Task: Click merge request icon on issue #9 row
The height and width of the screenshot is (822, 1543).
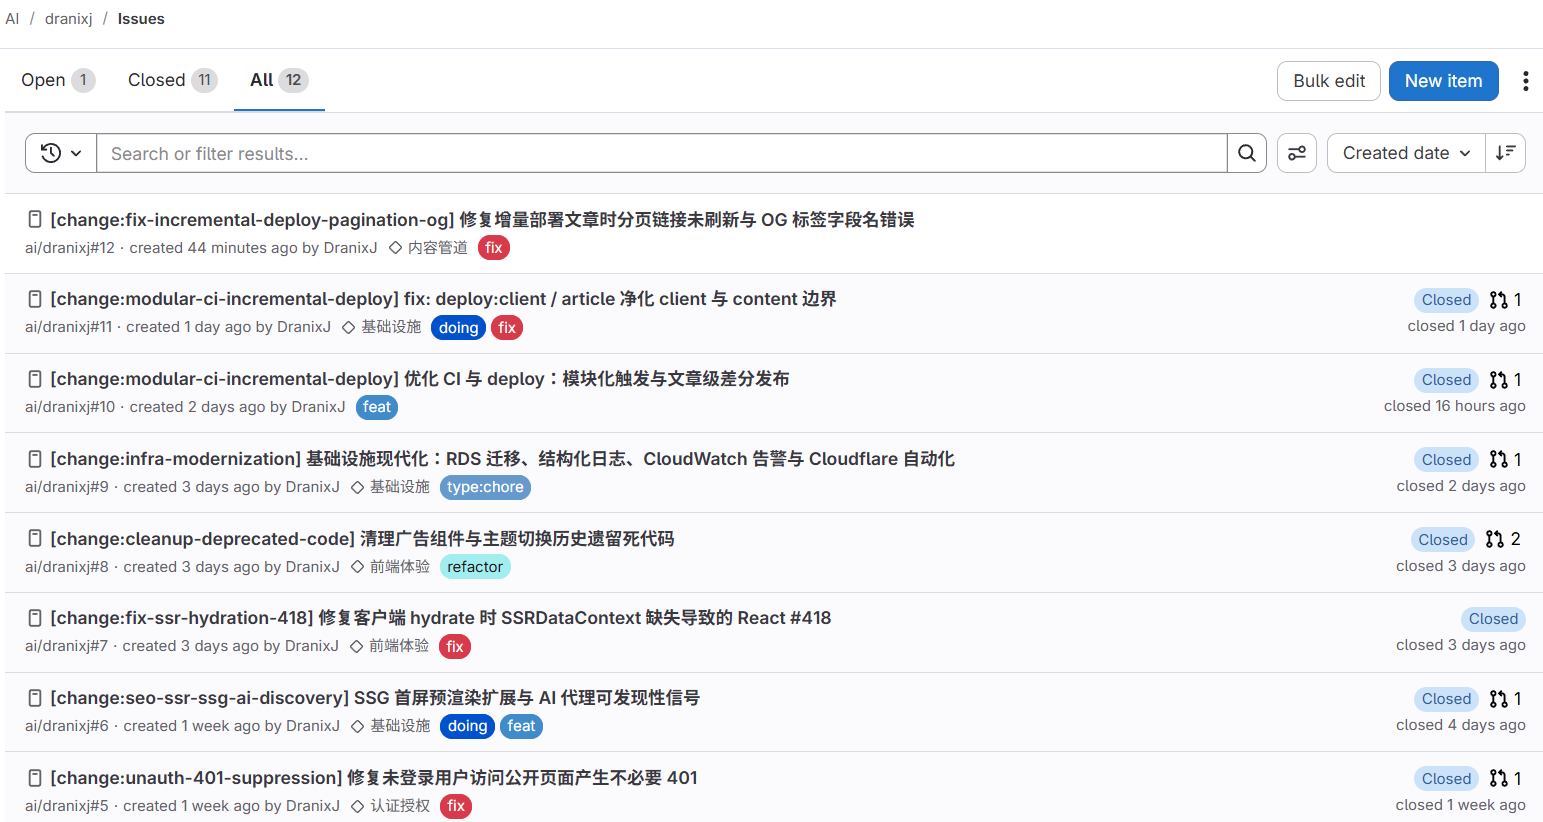Action: [x=1498, y=460]
